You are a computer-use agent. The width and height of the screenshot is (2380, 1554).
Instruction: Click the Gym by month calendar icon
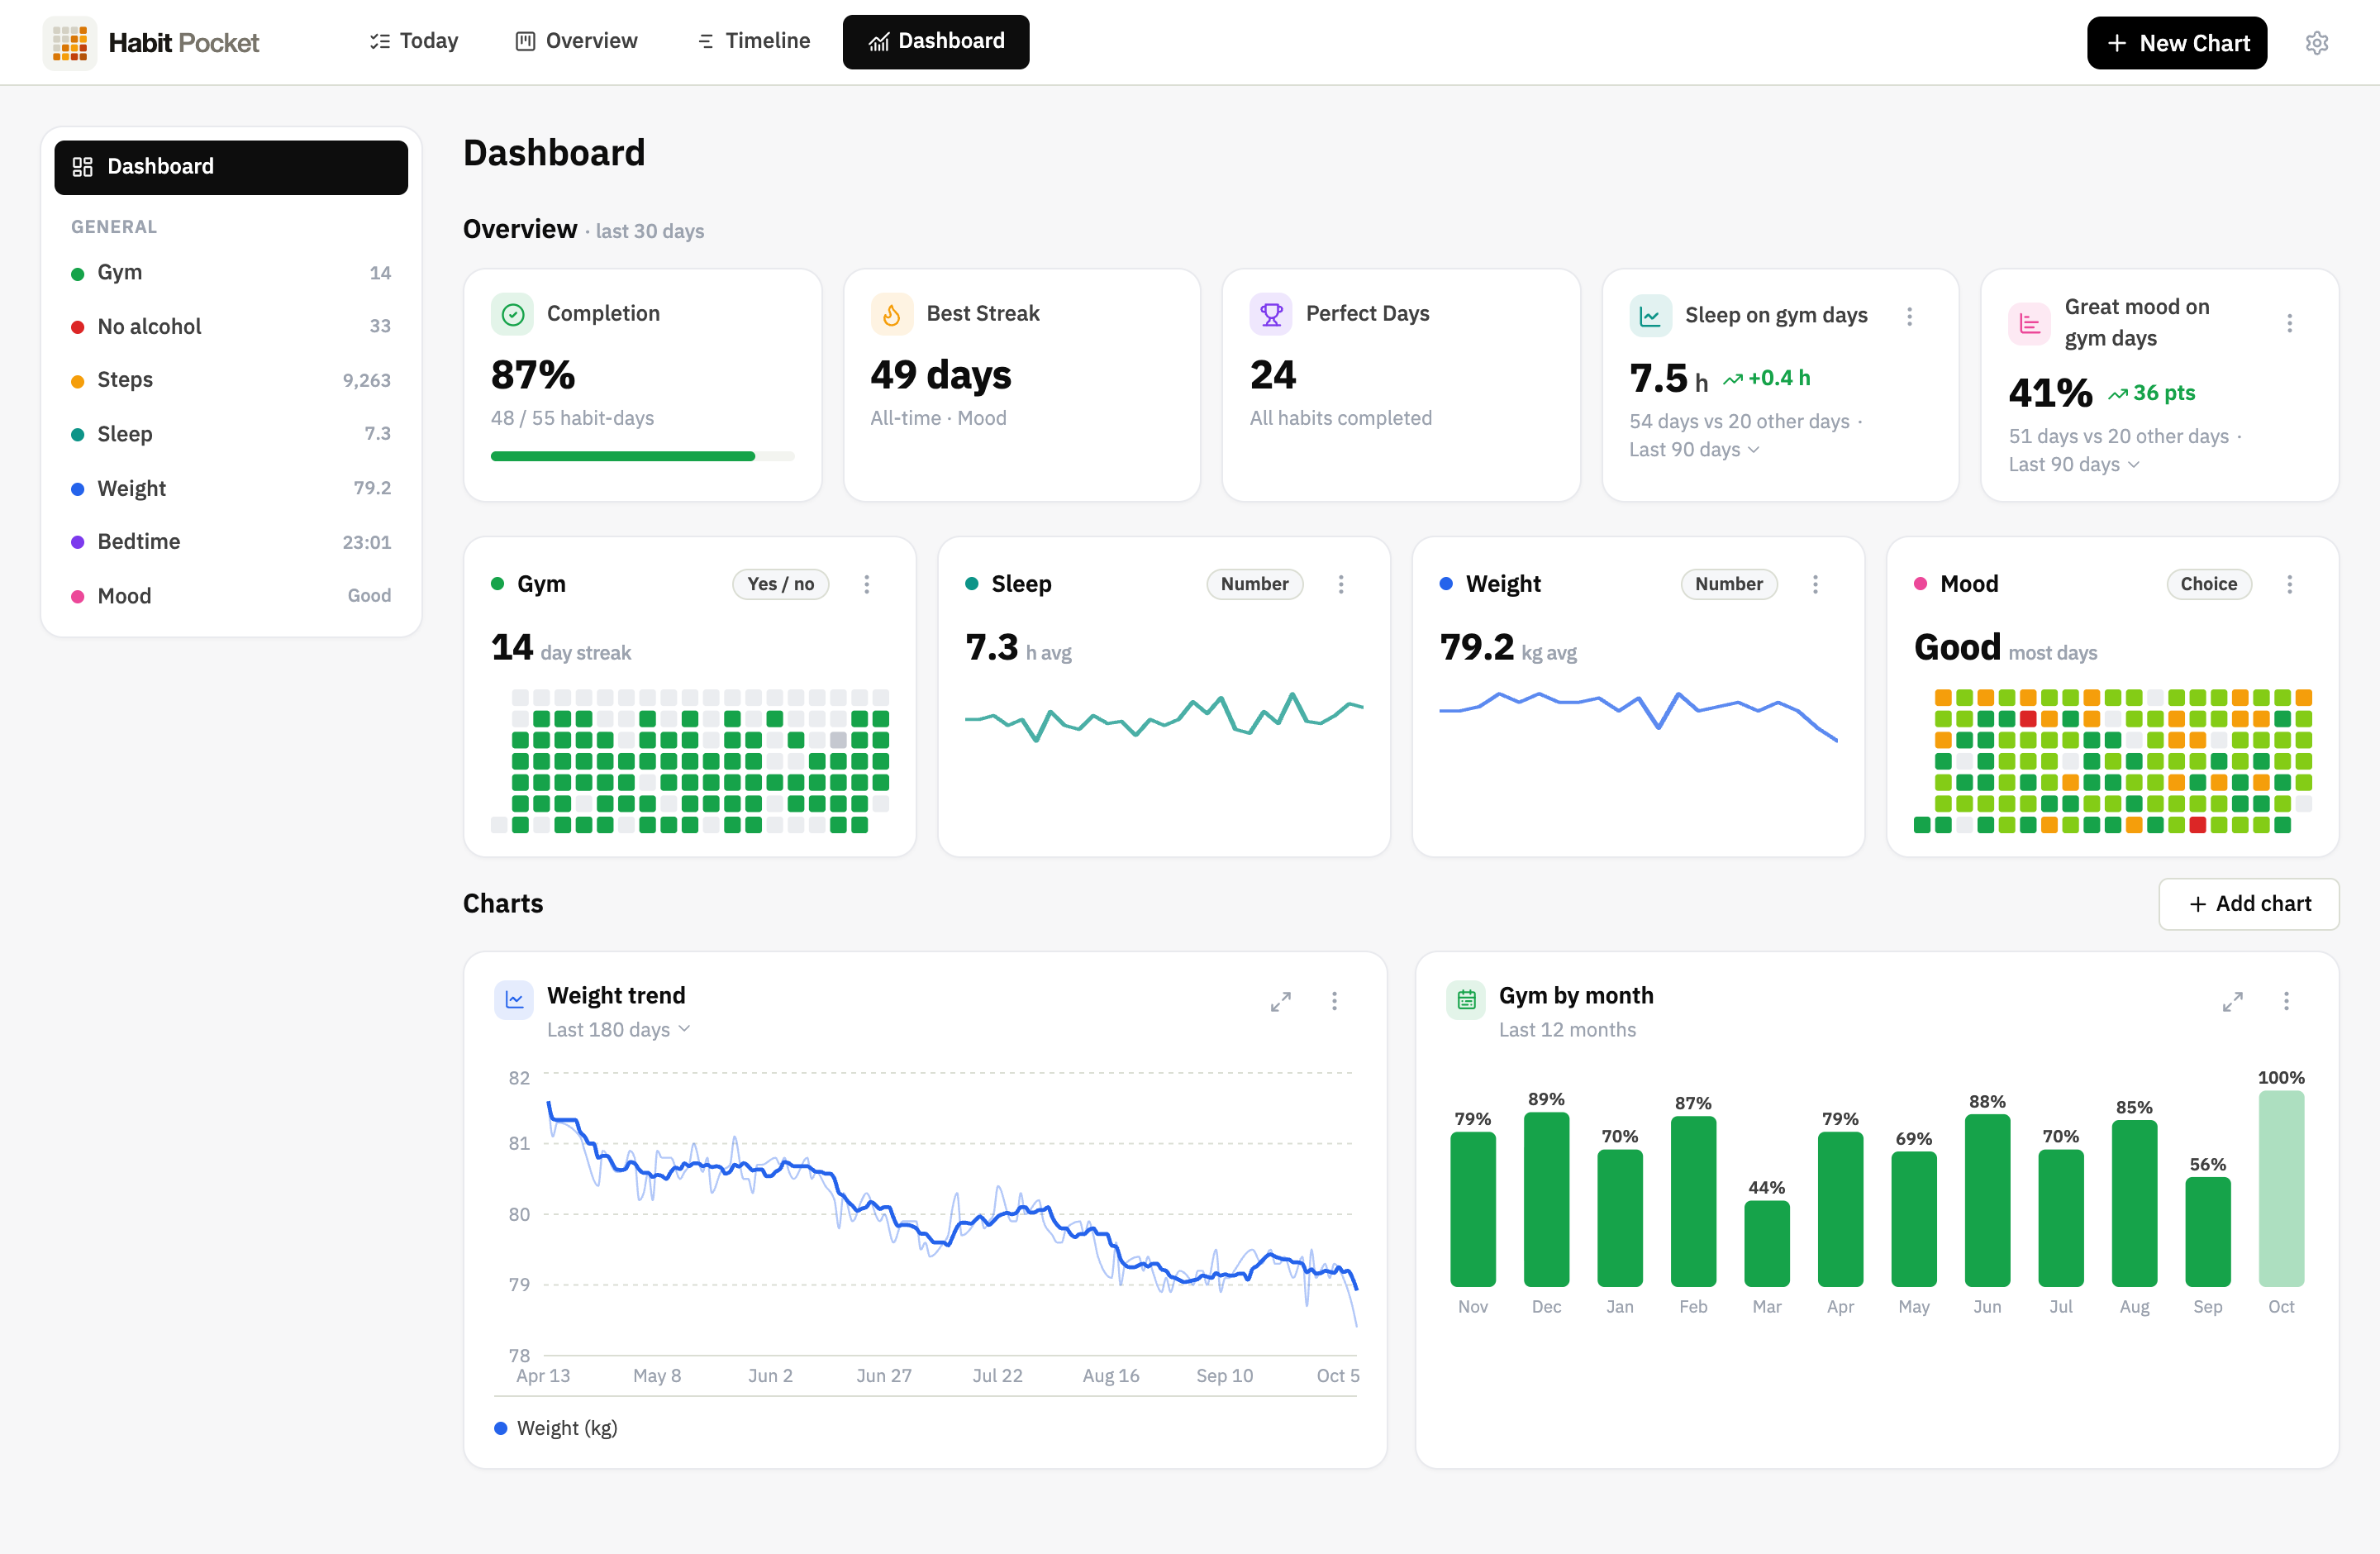point(1466,999)
